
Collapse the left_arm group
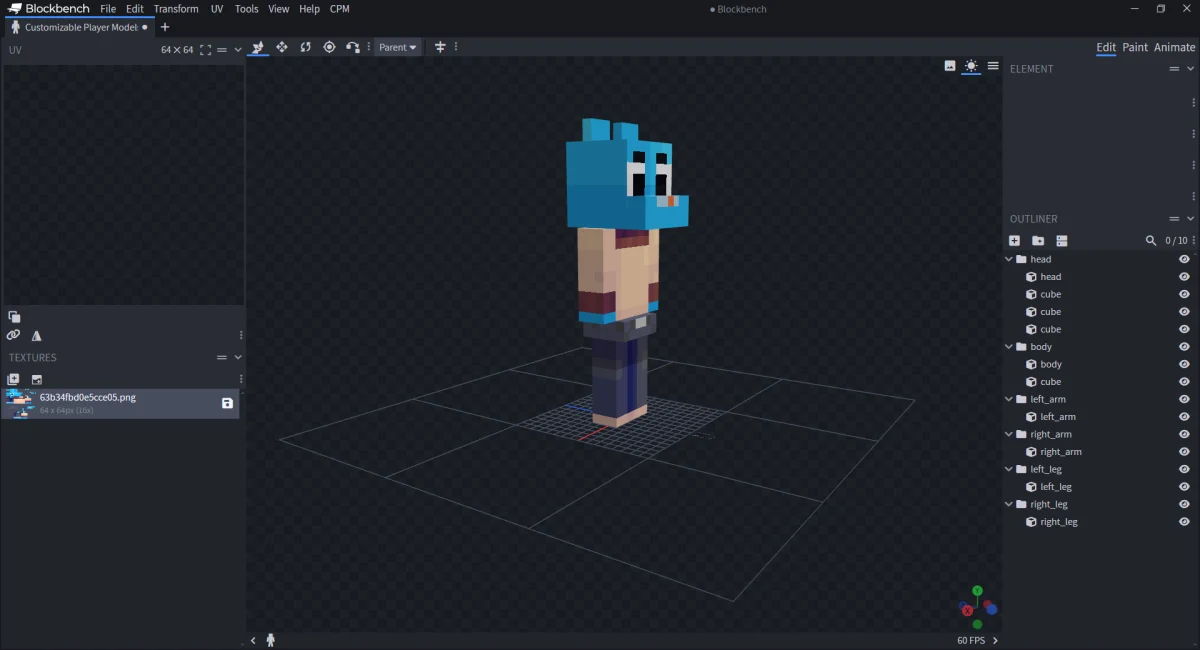(1009, 399)
